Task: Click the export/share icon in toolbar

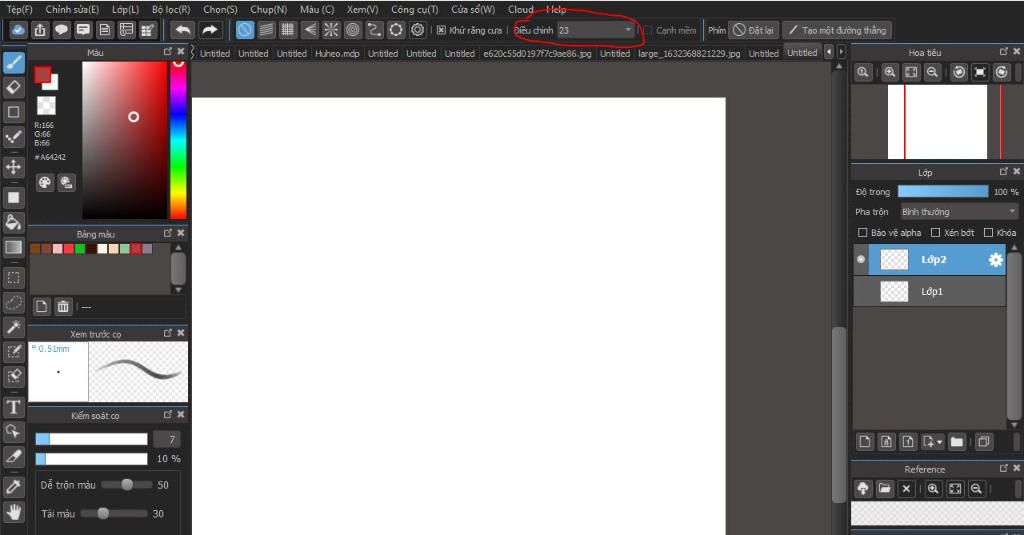Action: click(x=40, y=30)
